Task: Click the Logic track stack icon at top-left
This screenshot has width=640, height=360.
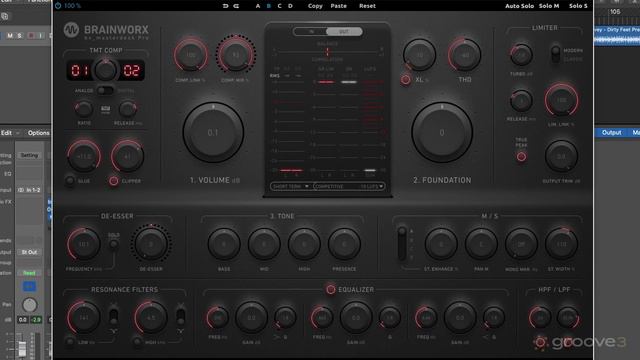Action: pyautogui.click(x=4, y=16)
